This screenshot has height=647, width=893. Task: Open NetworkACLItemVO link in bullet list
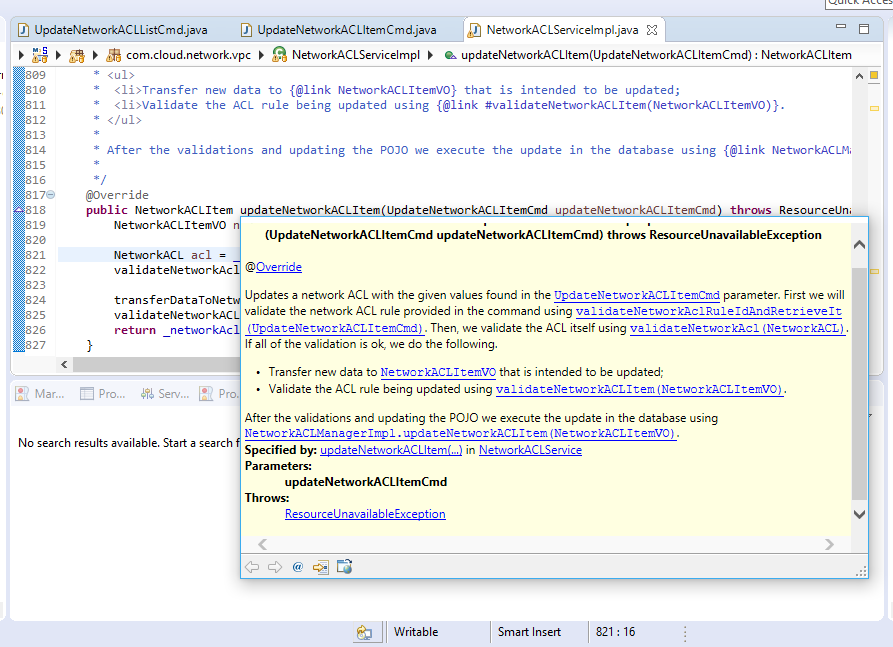[x=438, y=372]
